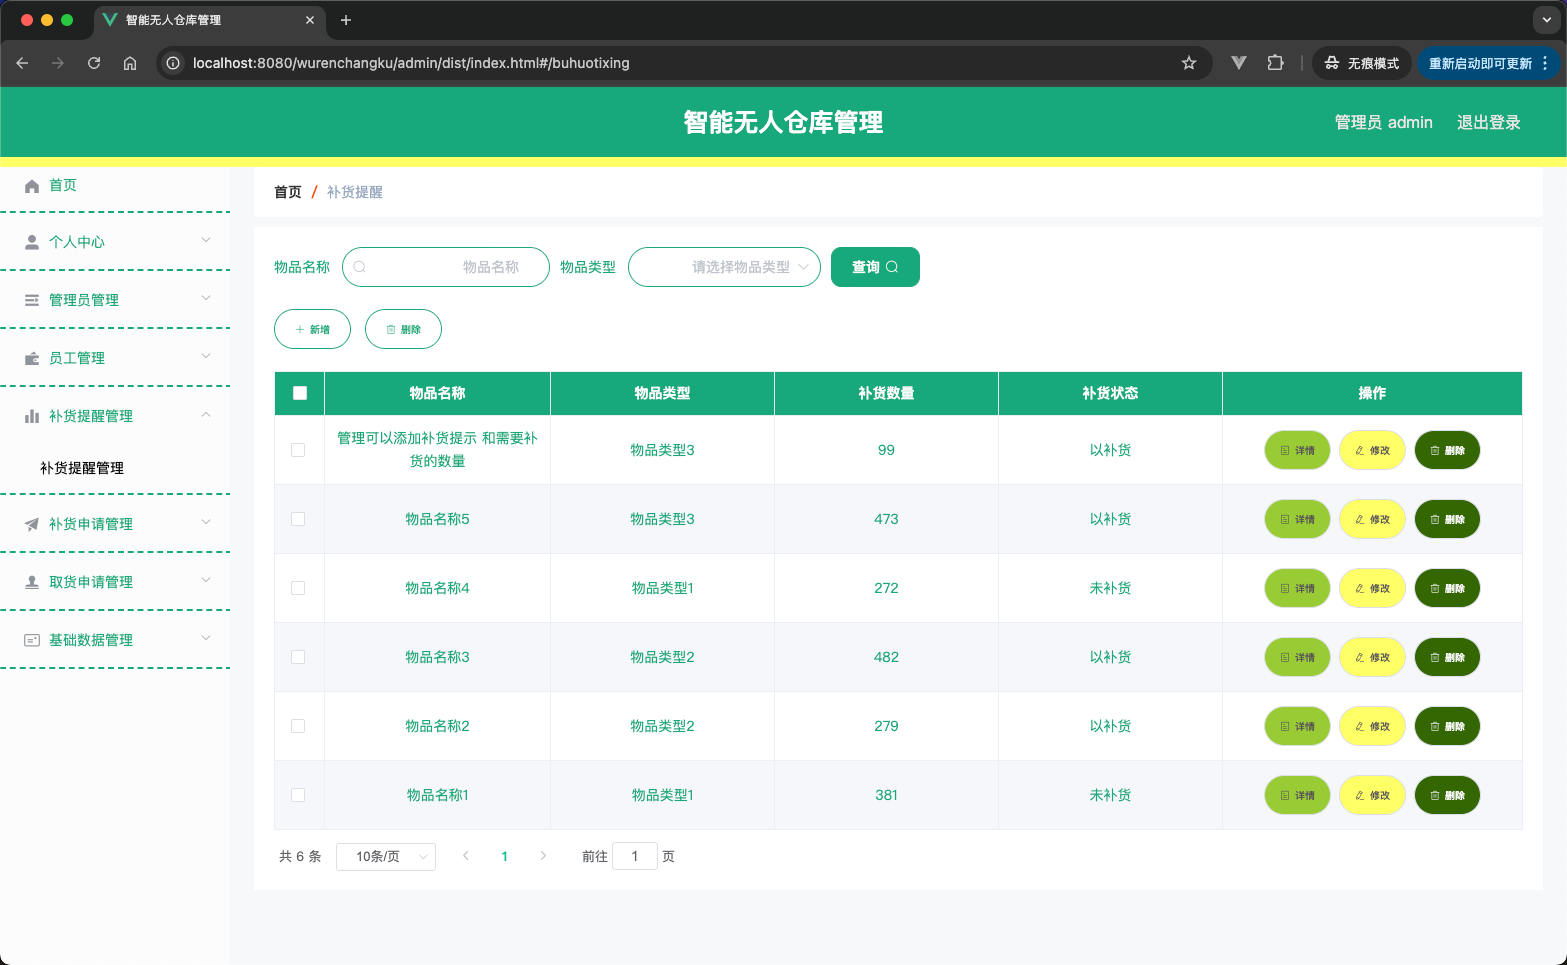Viewport: 1567px width, 965px height.
Task: Click the card icon beside 基础数据管理
Action: (32, 640)
